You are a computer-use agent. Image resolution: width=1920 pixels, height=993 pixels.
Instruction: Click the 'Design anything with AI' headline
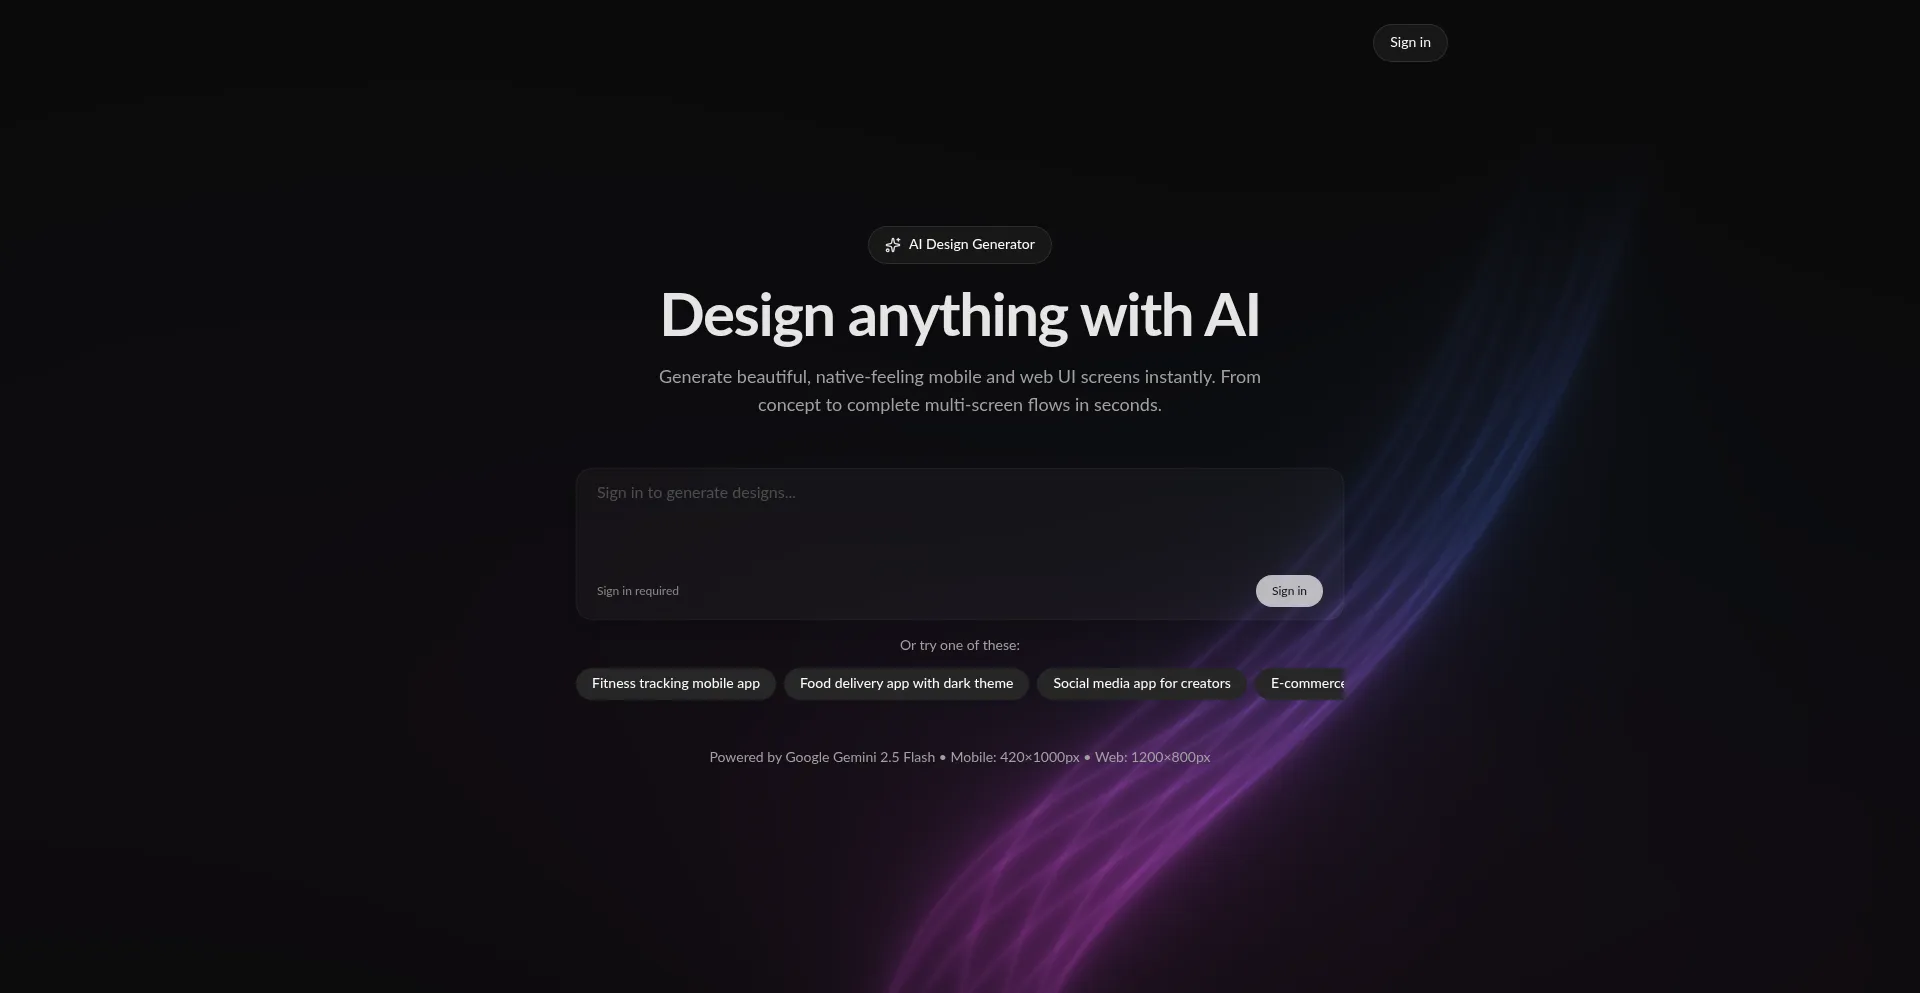960,316
